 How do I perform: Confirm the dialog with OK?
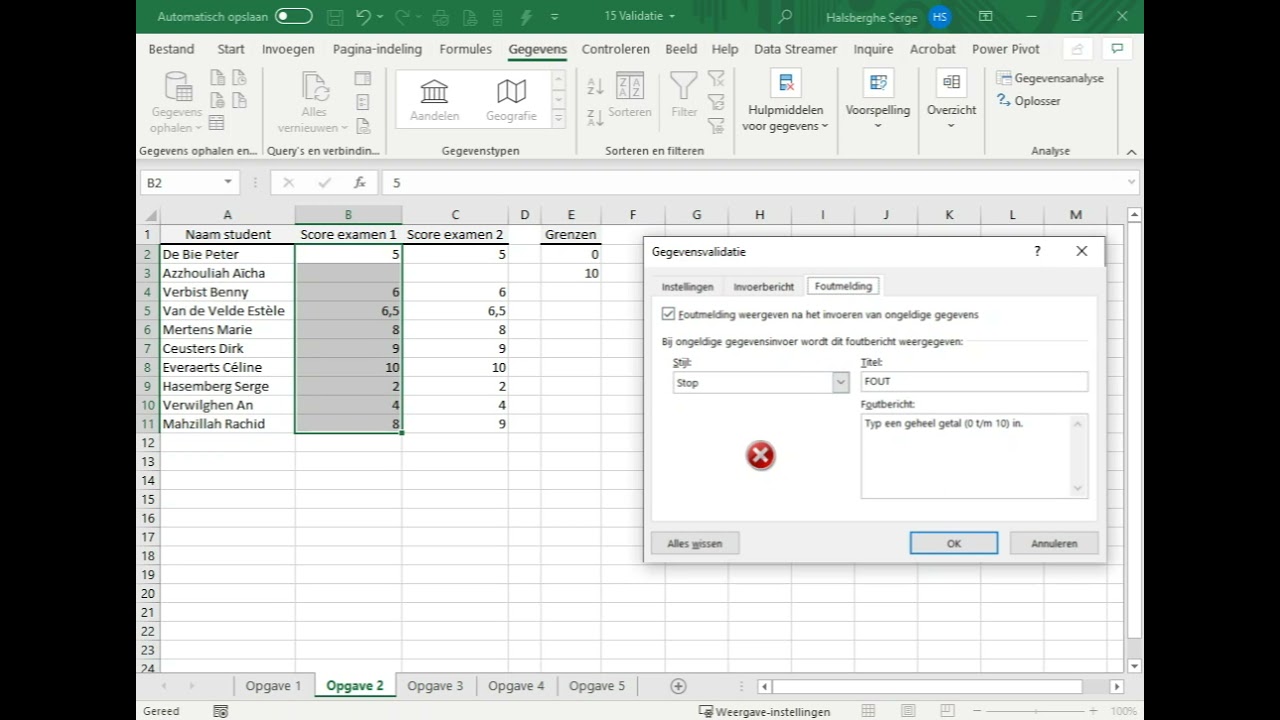tap(954, 543)
